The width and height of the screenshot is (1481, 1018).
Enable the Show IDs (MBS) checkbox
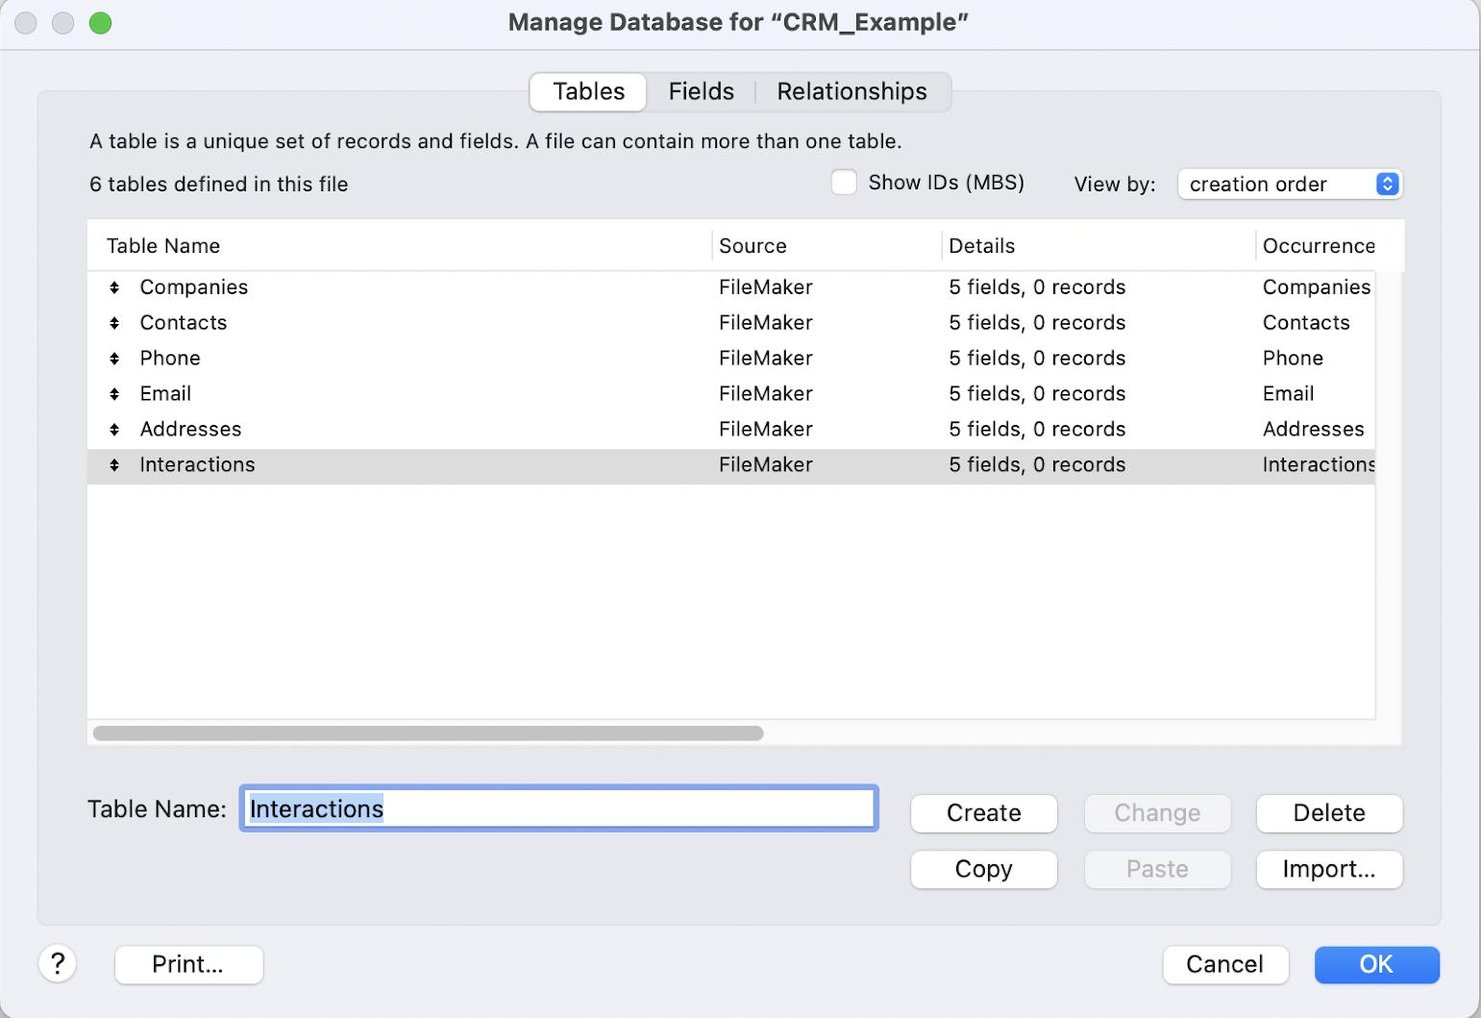844,182
